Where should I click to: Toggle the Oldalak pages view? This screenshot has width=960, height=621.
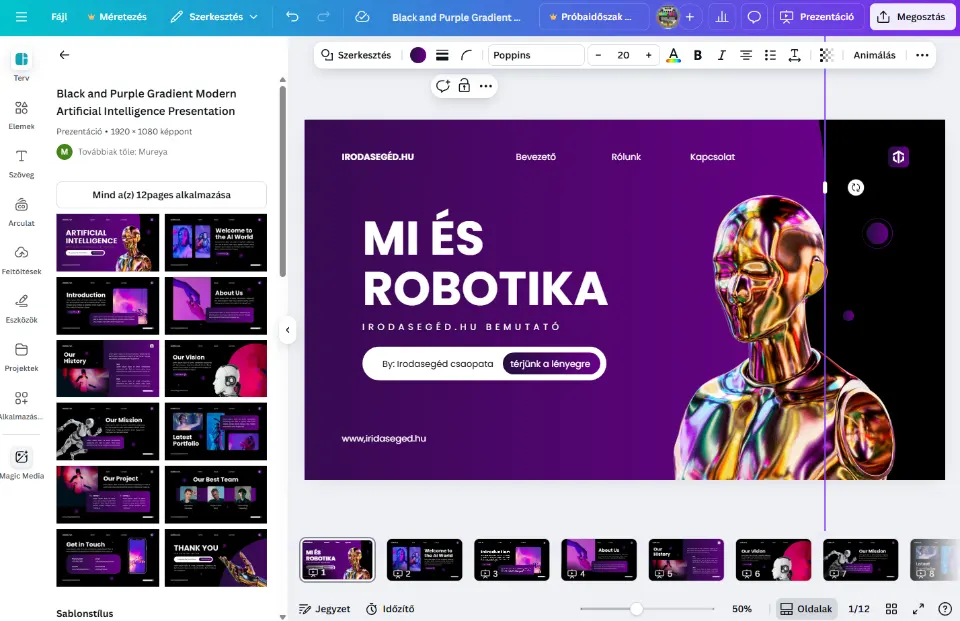[807, 608]
